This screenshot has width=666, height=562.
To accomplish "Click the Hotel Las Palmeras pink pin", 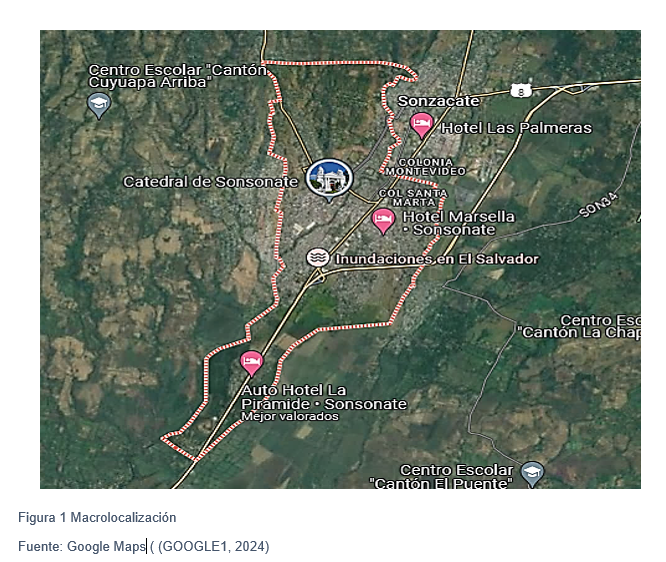I will pos(421,125).
